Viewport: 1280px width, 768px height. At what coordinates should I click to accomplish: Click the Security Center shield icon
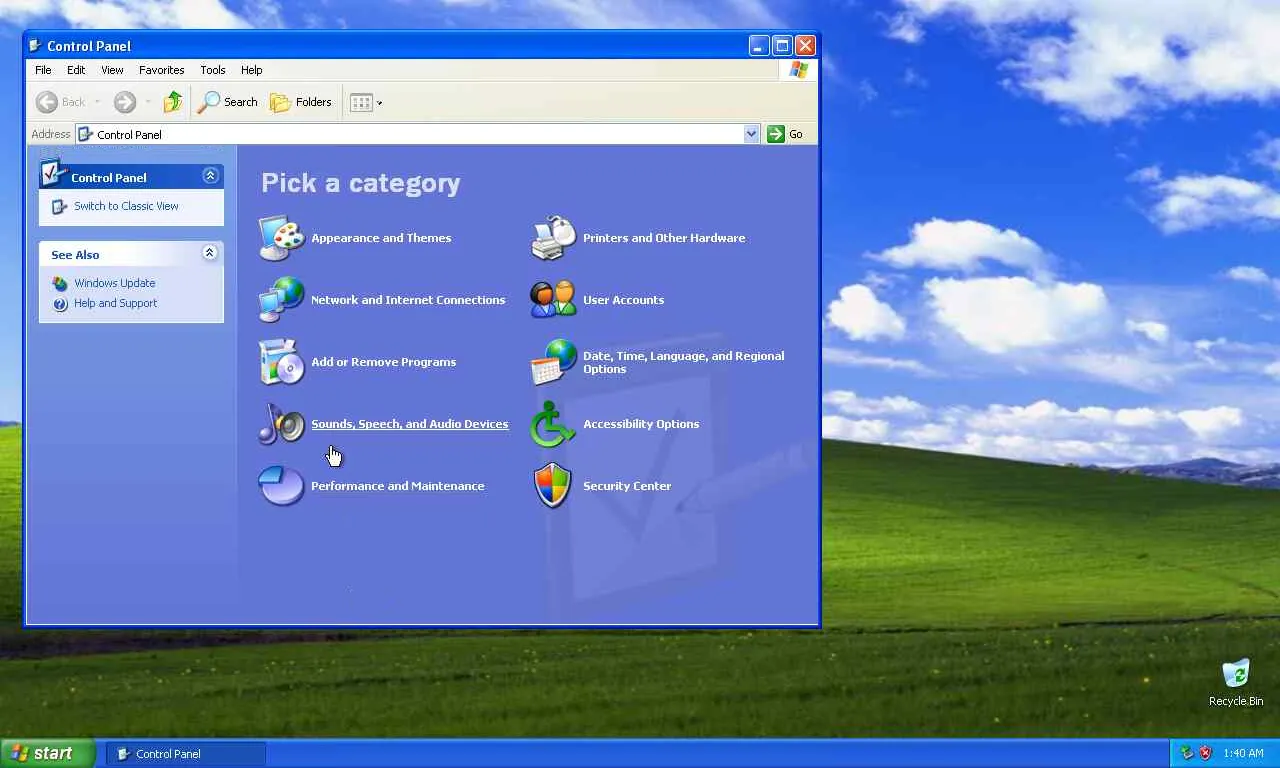coord(554,486)
